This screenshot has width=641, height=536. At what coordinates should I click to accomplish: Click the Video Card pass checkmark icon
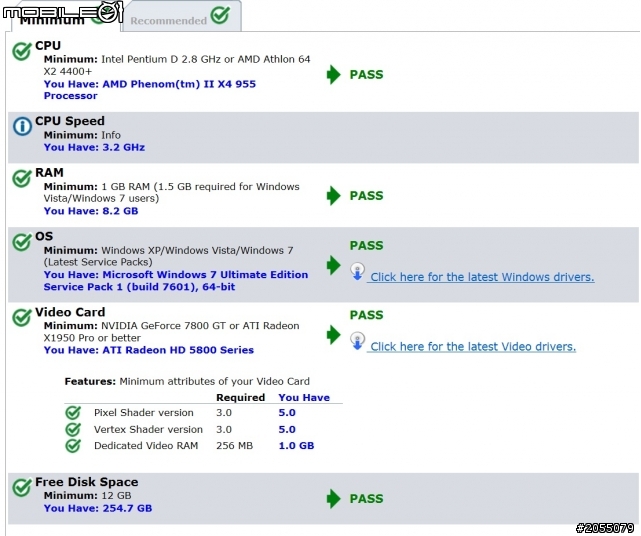pyautogui.click(x=22, y=318)
